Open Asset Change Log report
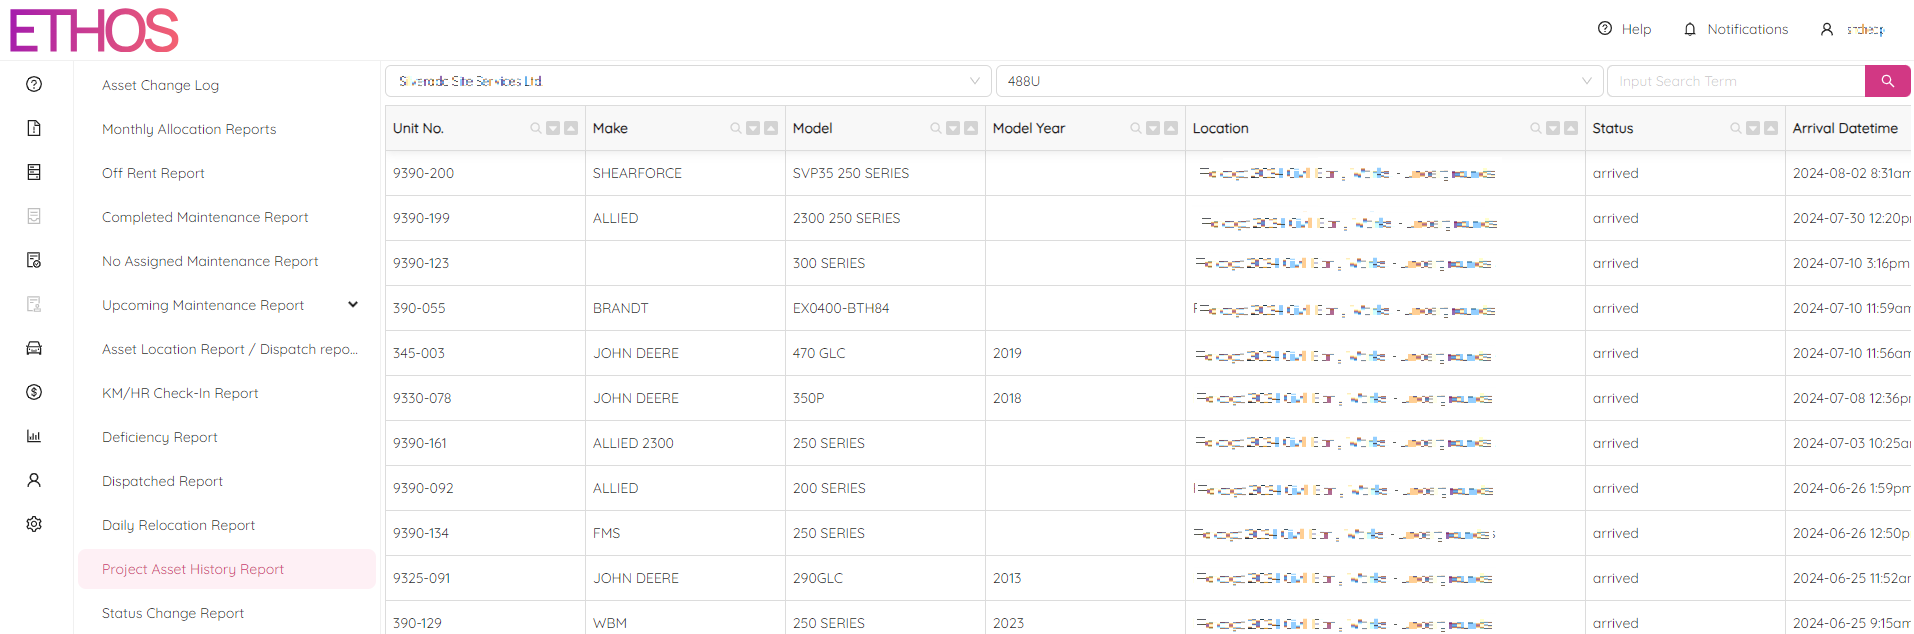 [x=160, y=85]
